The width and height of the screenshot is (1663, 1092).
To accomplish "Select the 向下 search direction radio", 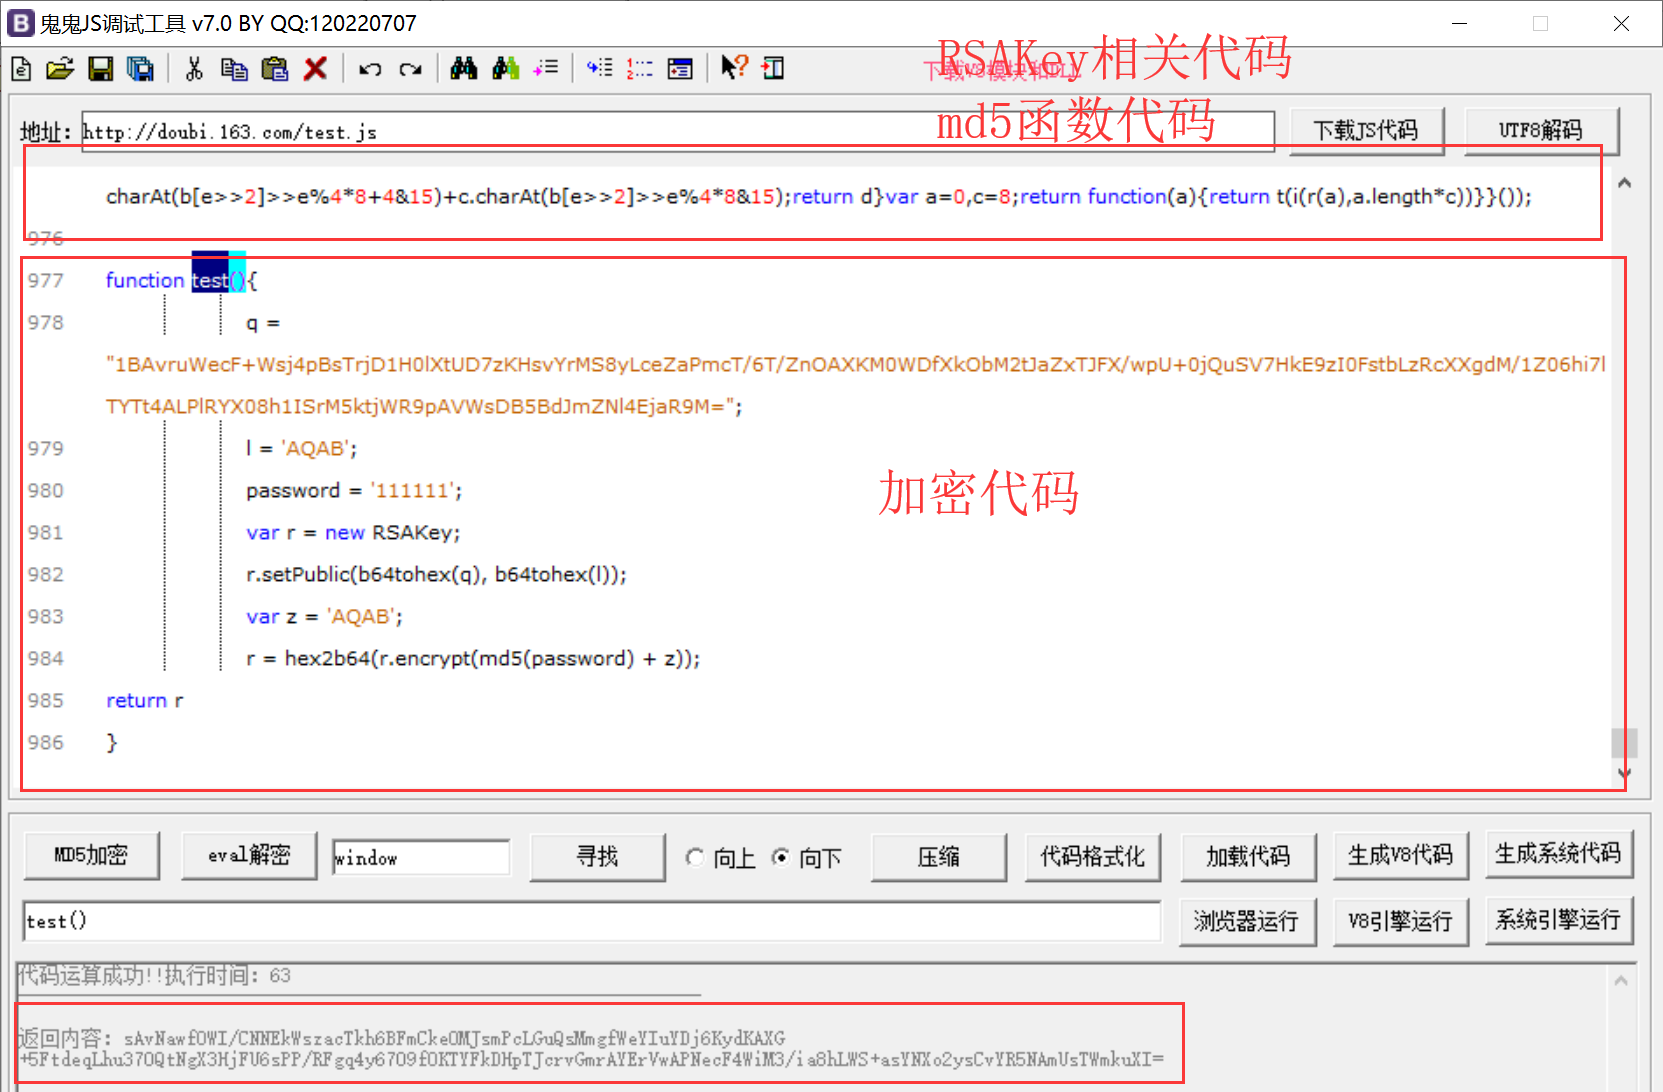I will (781, 857).
